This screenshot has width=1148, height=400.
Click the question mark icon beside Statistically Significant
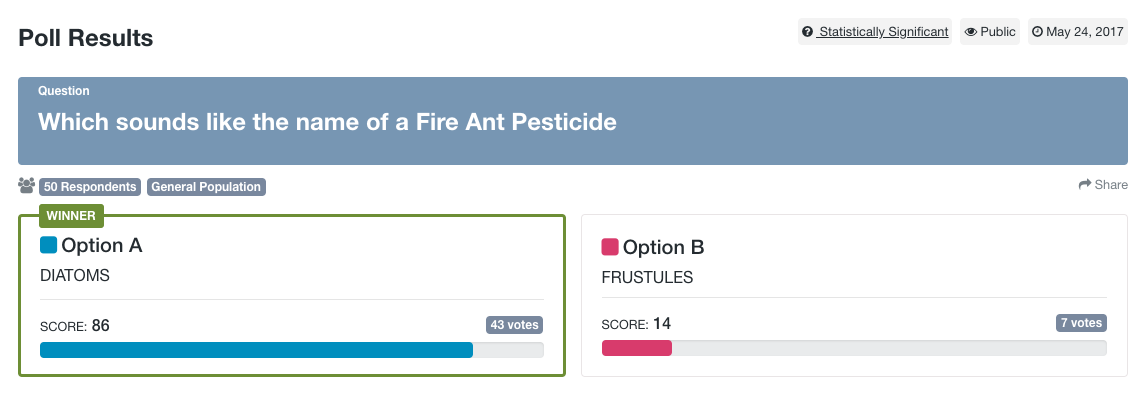(808, 32)
